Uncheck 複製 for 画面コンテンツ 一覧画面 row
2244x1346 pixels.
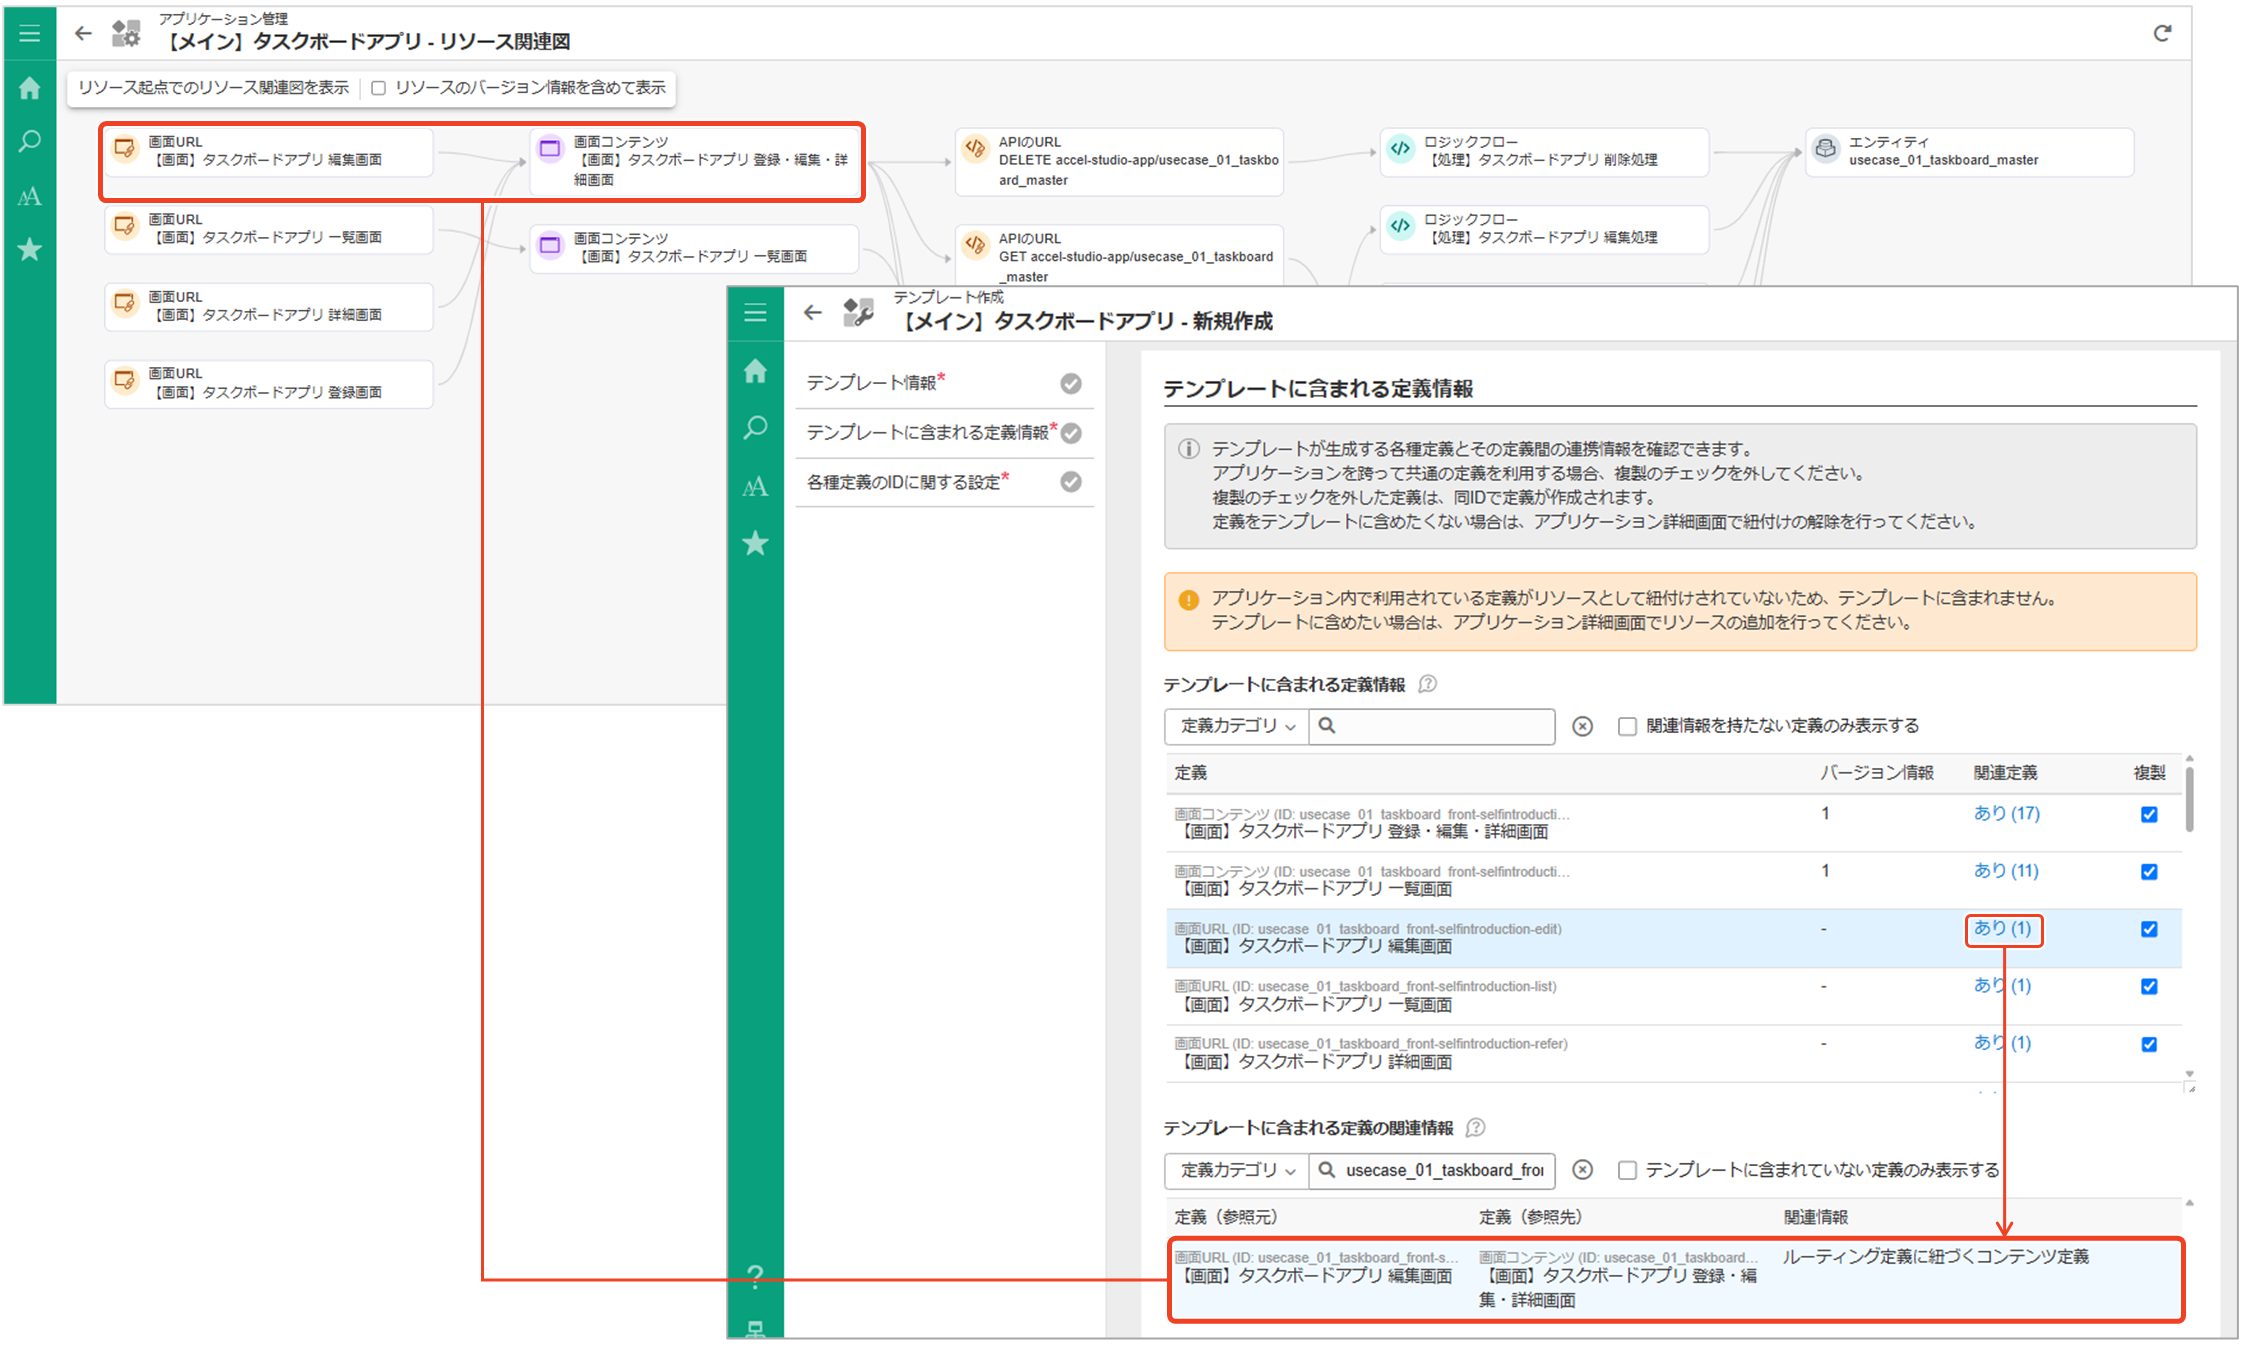2149,871
